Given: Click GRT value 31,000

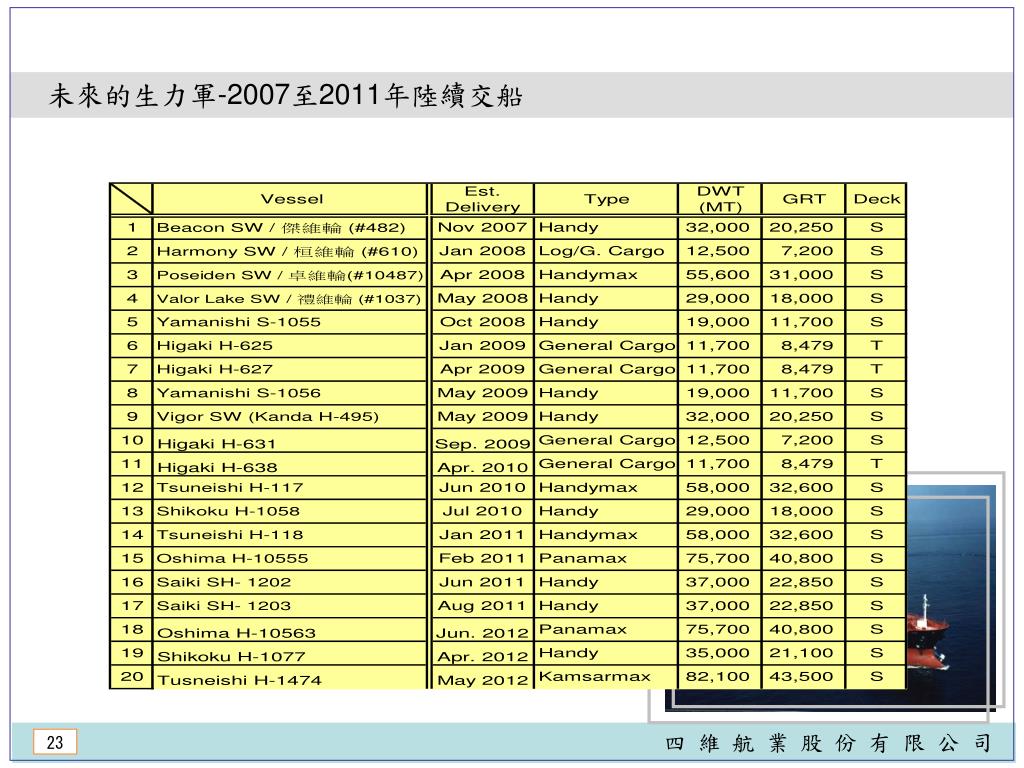Looking at the screenshot, I should [803, 275].
